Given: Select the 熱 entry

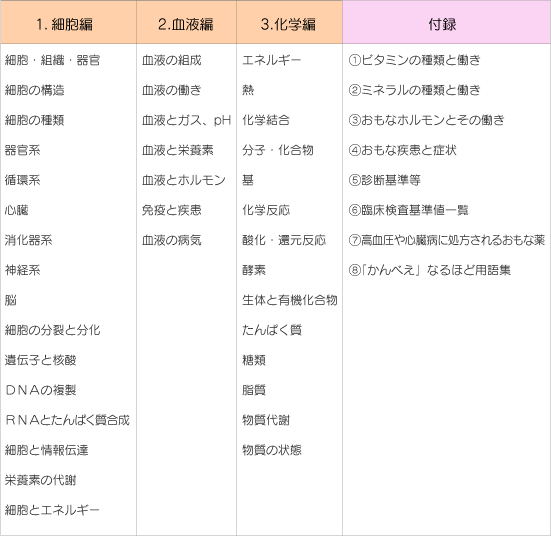Looking at the screenshot, I should [x=248, y=90].
